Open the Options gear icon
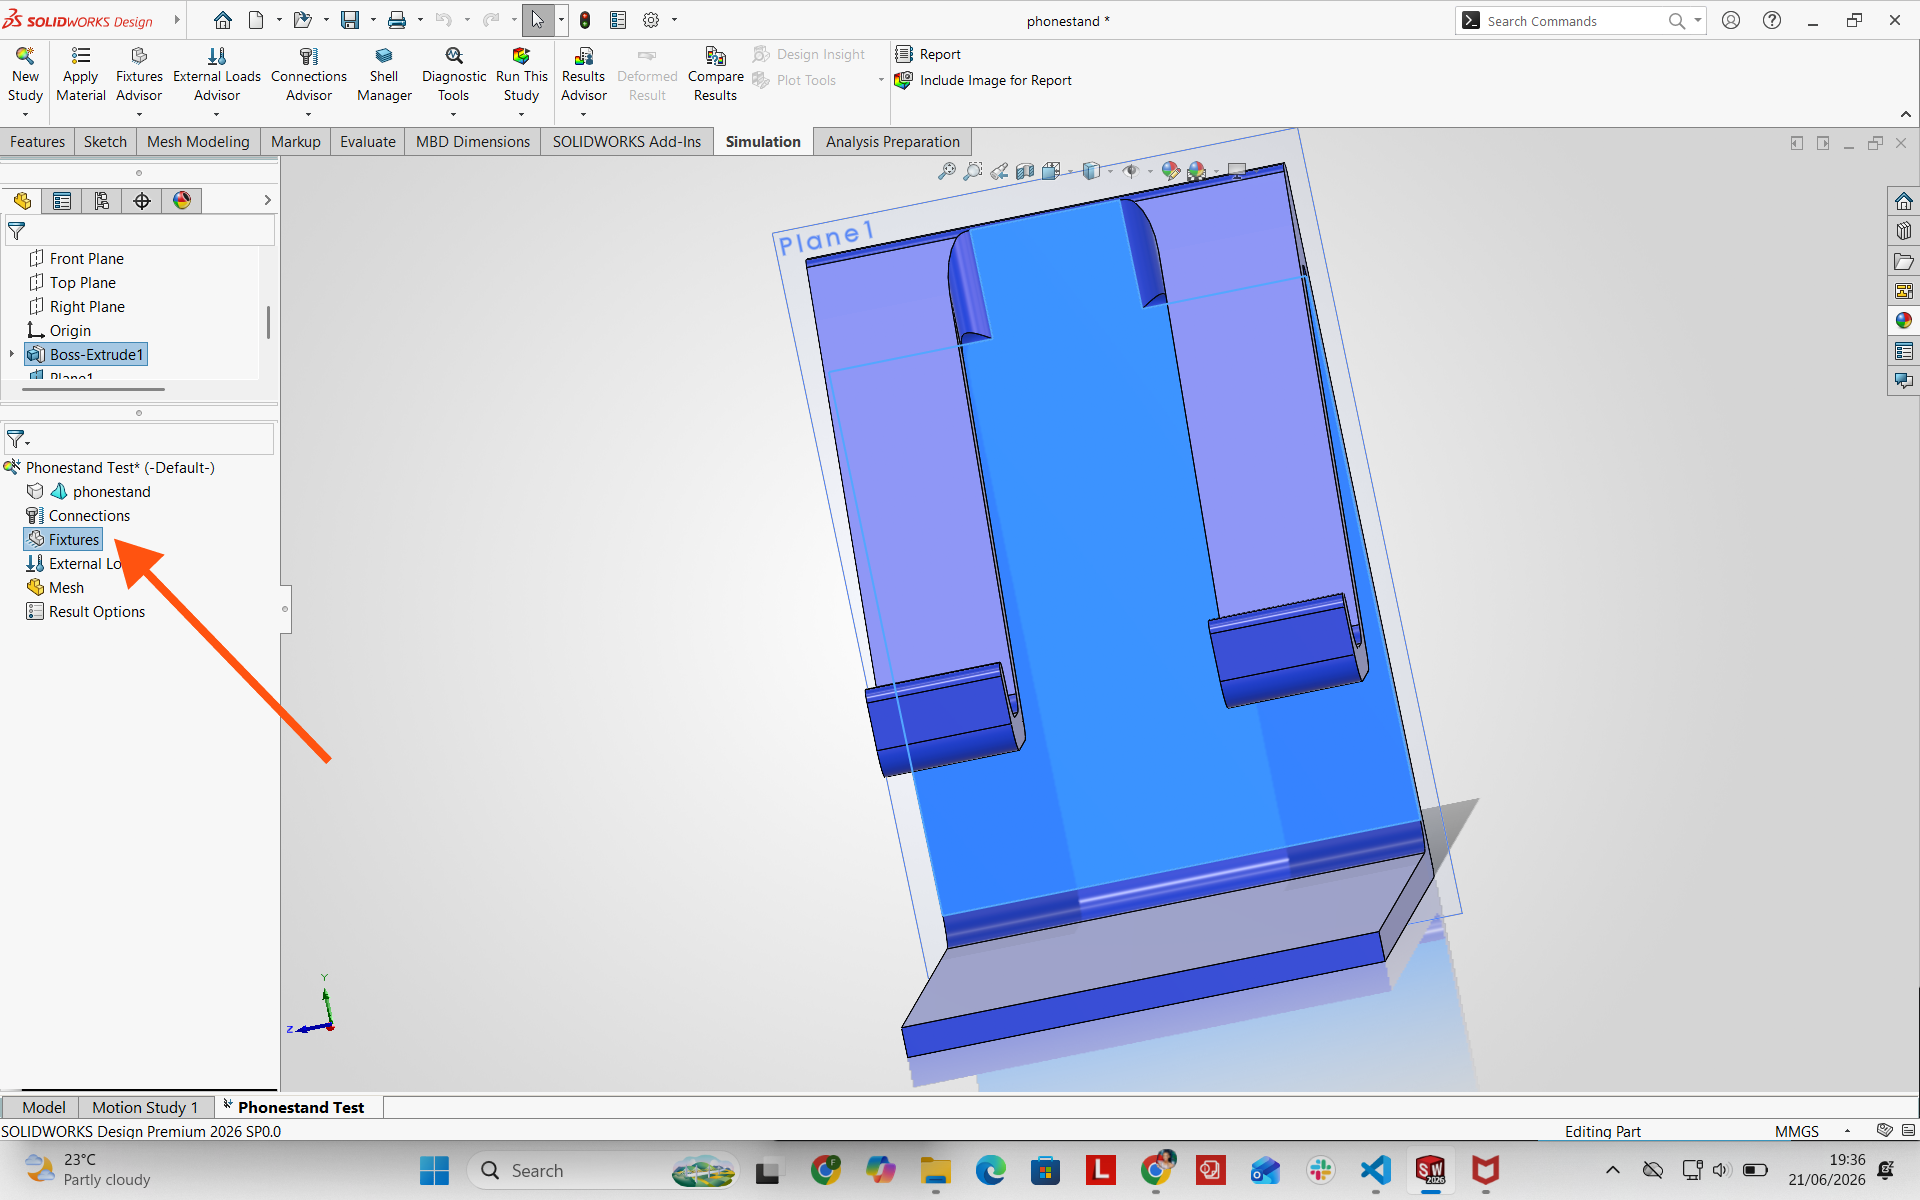This screenshot has height=1200, width=1920. coord(651,20)
